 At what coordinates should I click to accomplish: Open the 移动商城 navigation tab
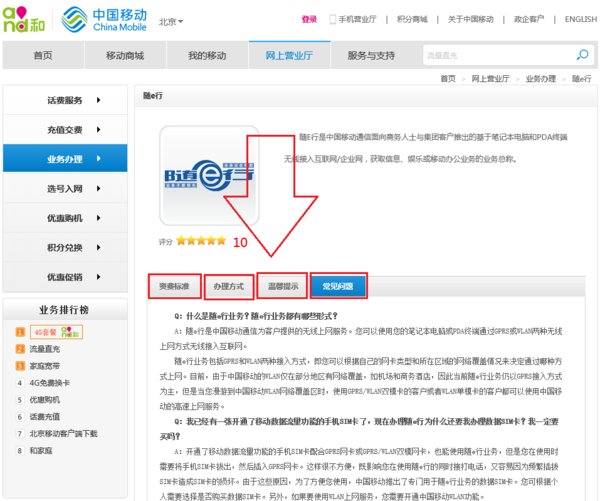point(125,55)
